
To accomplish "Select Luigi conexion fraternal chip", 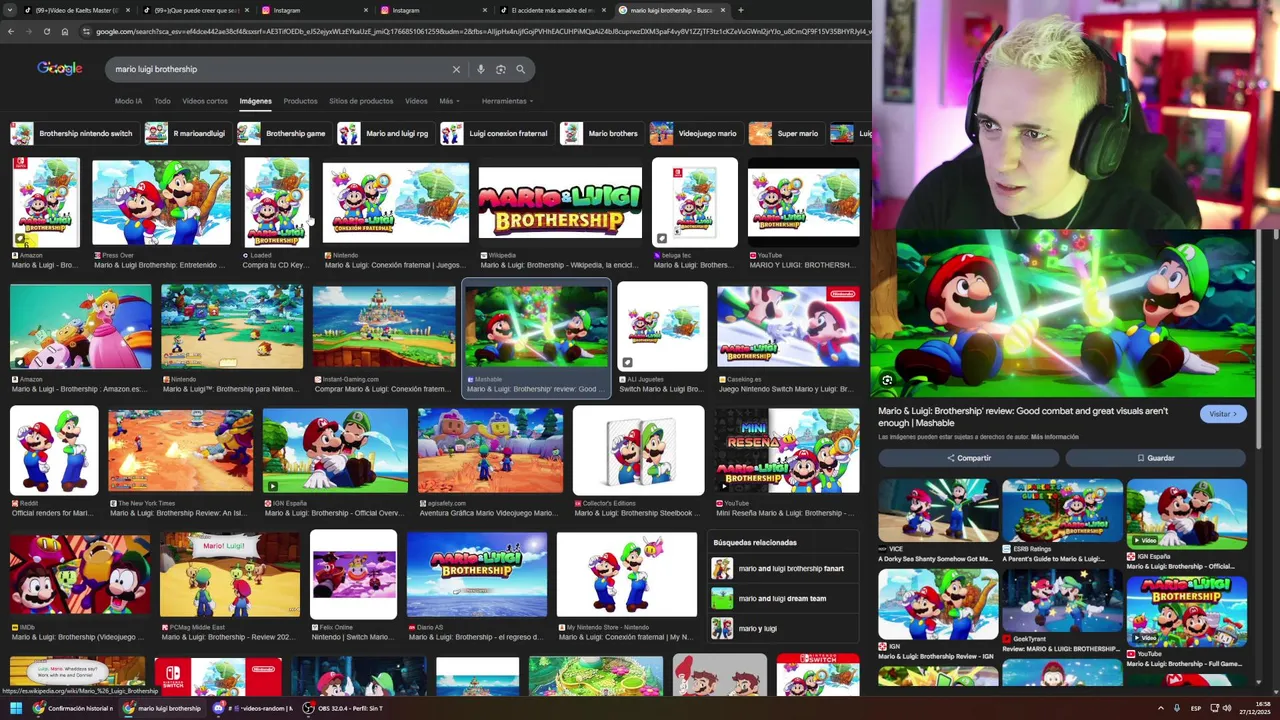I will [x=496, y=133].
